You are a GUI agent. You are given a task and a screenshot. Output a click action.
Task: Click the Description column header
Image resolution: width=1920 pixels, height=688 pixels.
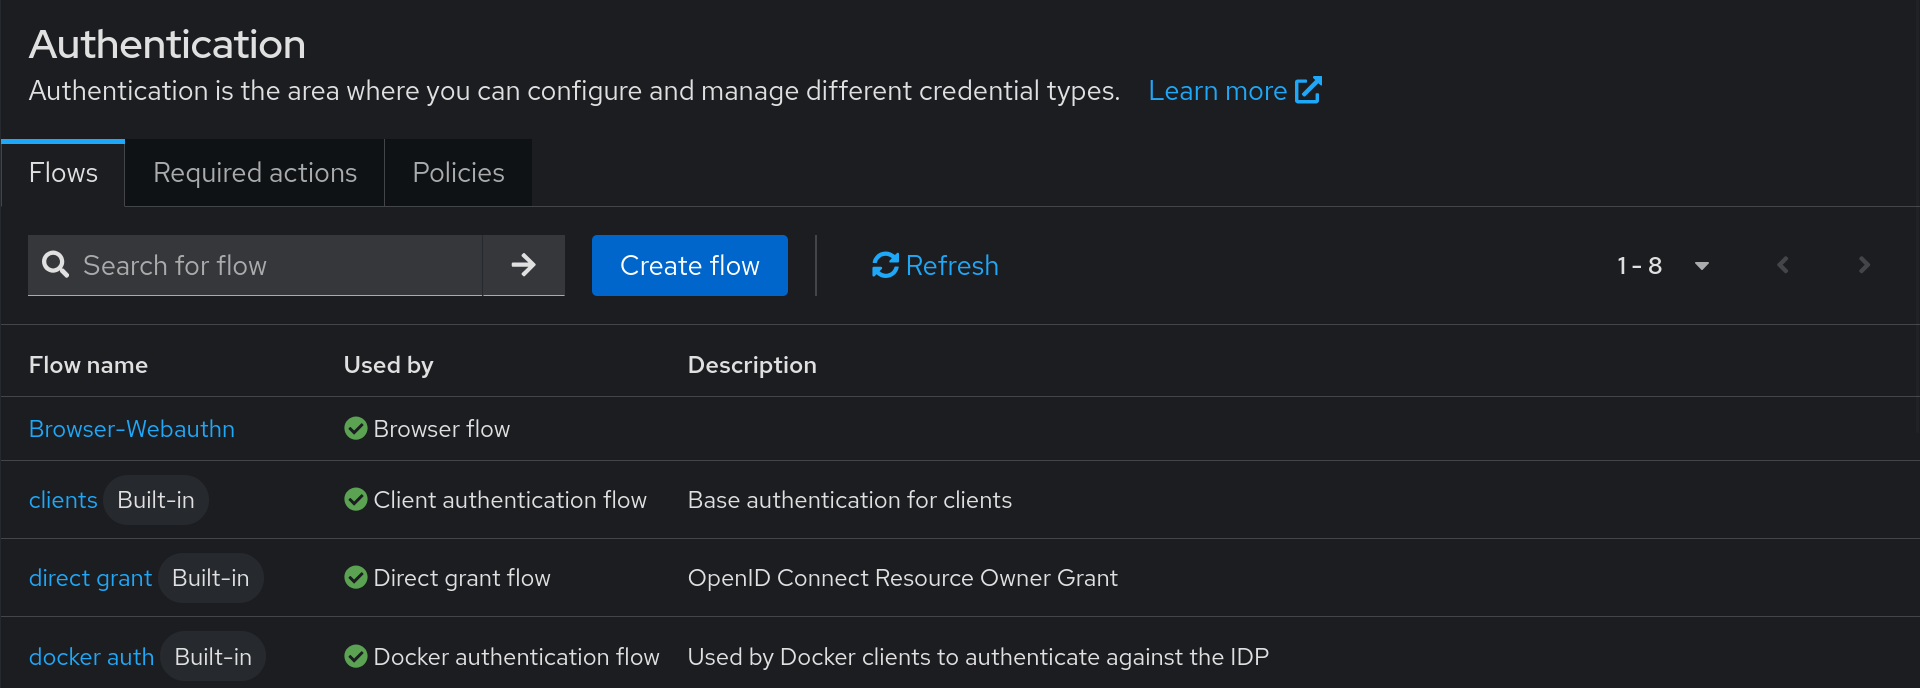click(752, 365)
